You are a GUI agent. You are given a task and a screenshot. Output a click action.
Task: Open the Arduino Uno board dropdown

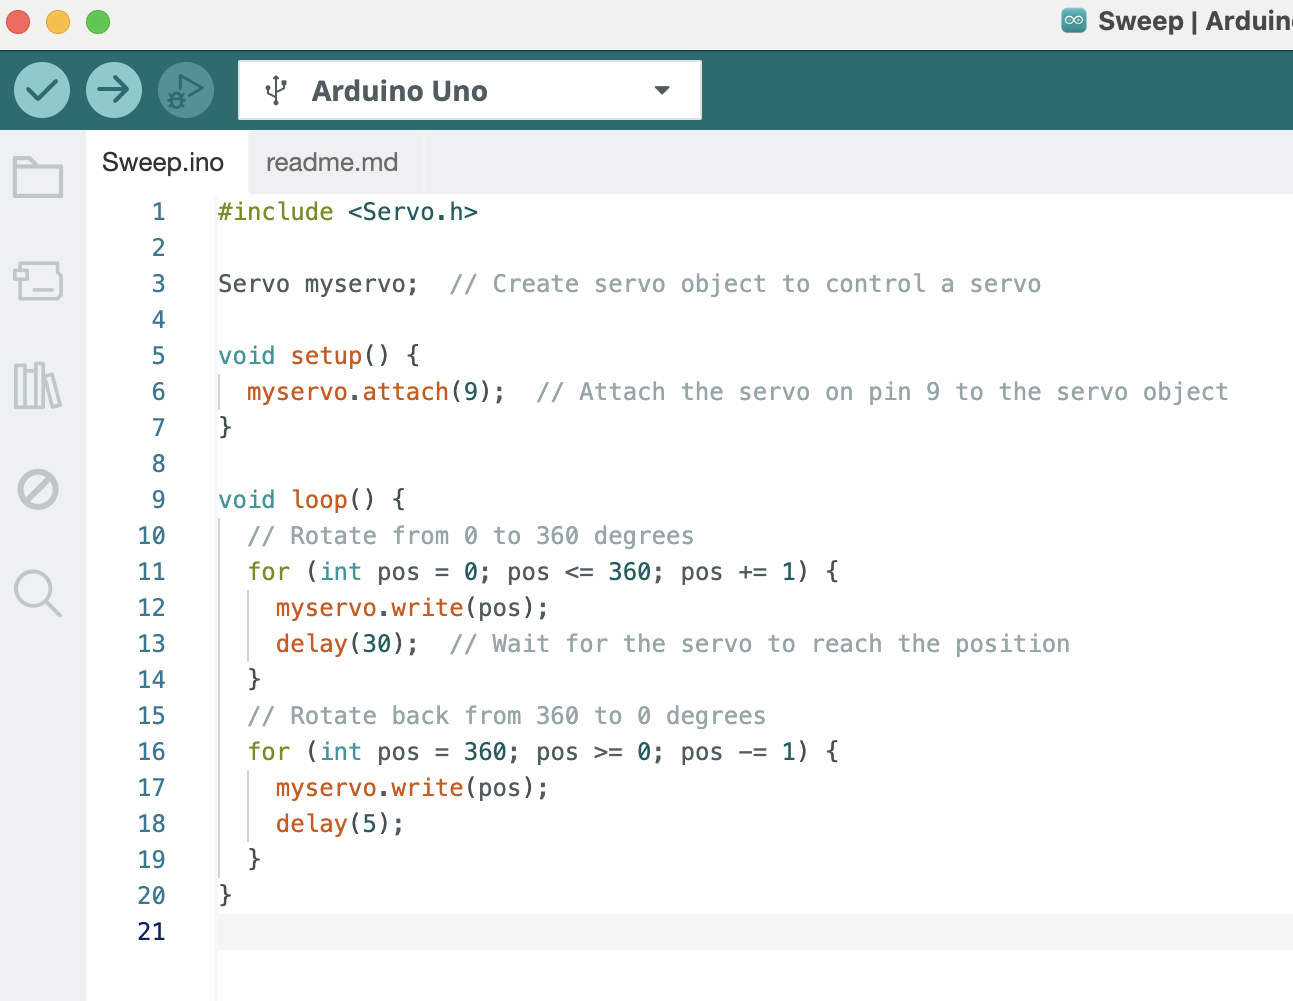[x=470, y=90]
